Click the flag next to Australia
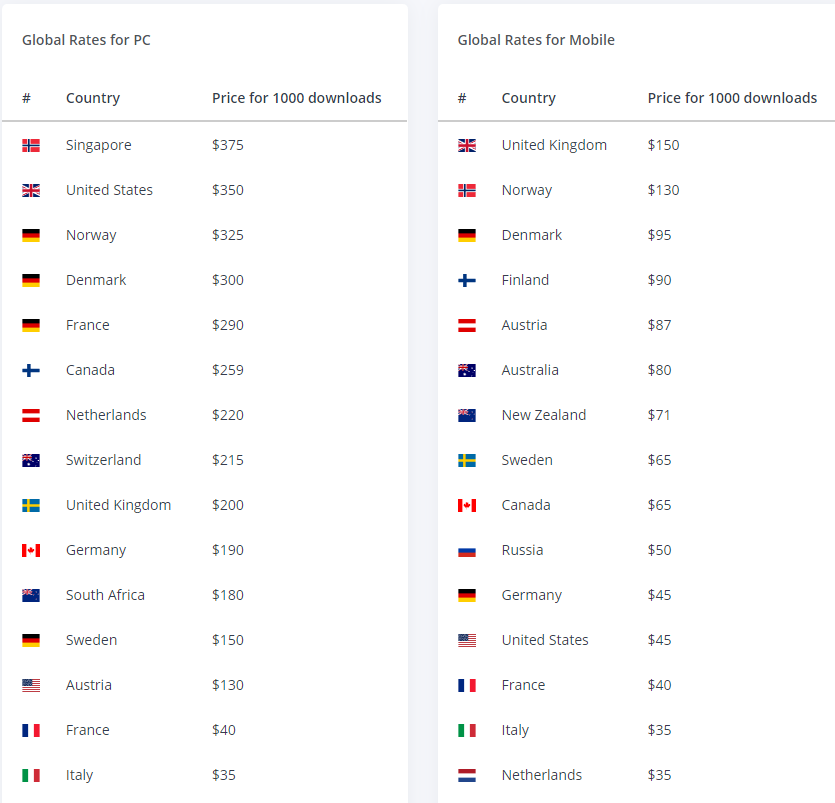835x803 pixels. [x=467, y=370]
